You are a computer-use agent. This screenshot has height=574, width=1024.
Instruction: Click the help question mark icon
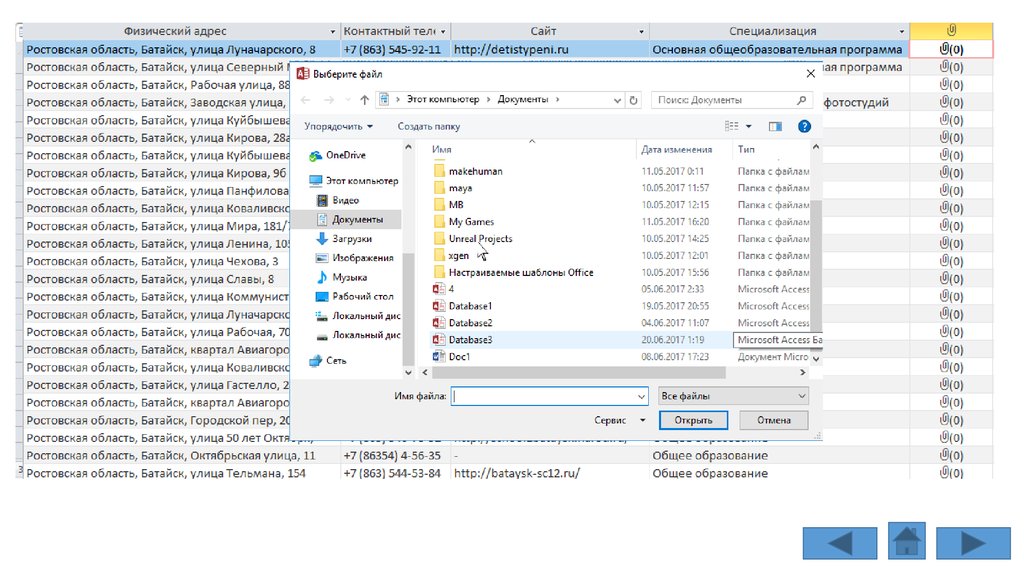[803, 127]
